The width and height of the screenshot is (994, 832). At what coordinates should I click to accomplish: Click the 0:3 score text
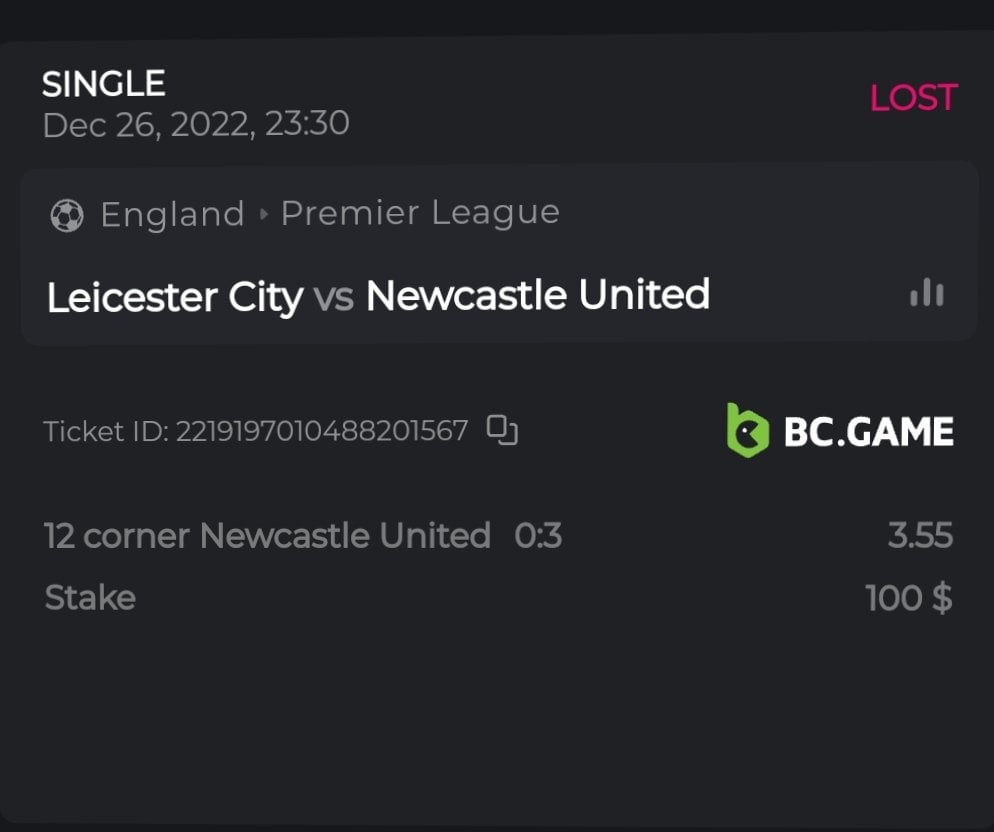click(538, 536)
